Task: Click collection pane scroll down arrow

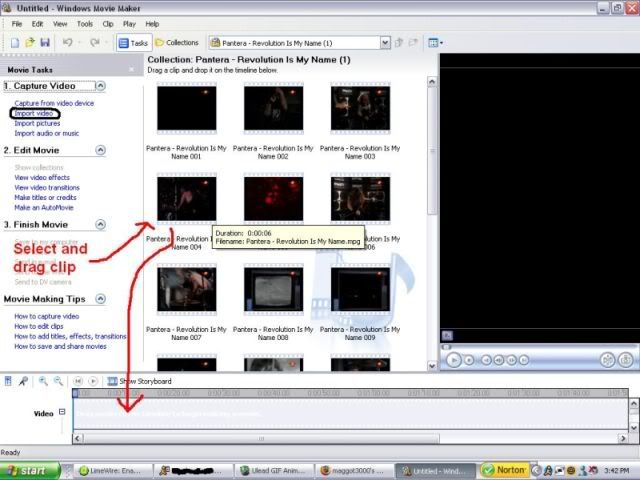Action: [x=432, y=366]
